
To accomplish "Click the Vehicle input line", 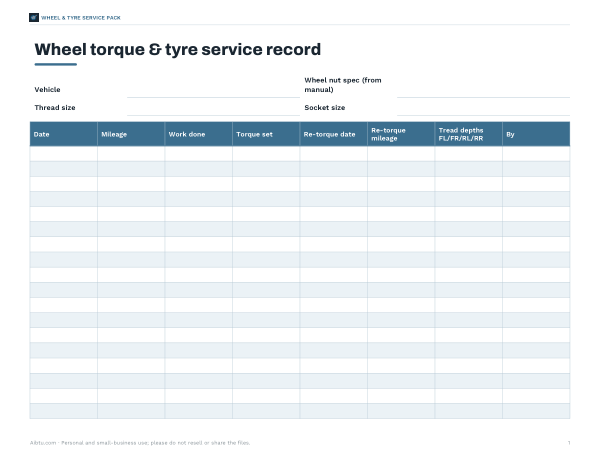I will (x=213, y=90).
